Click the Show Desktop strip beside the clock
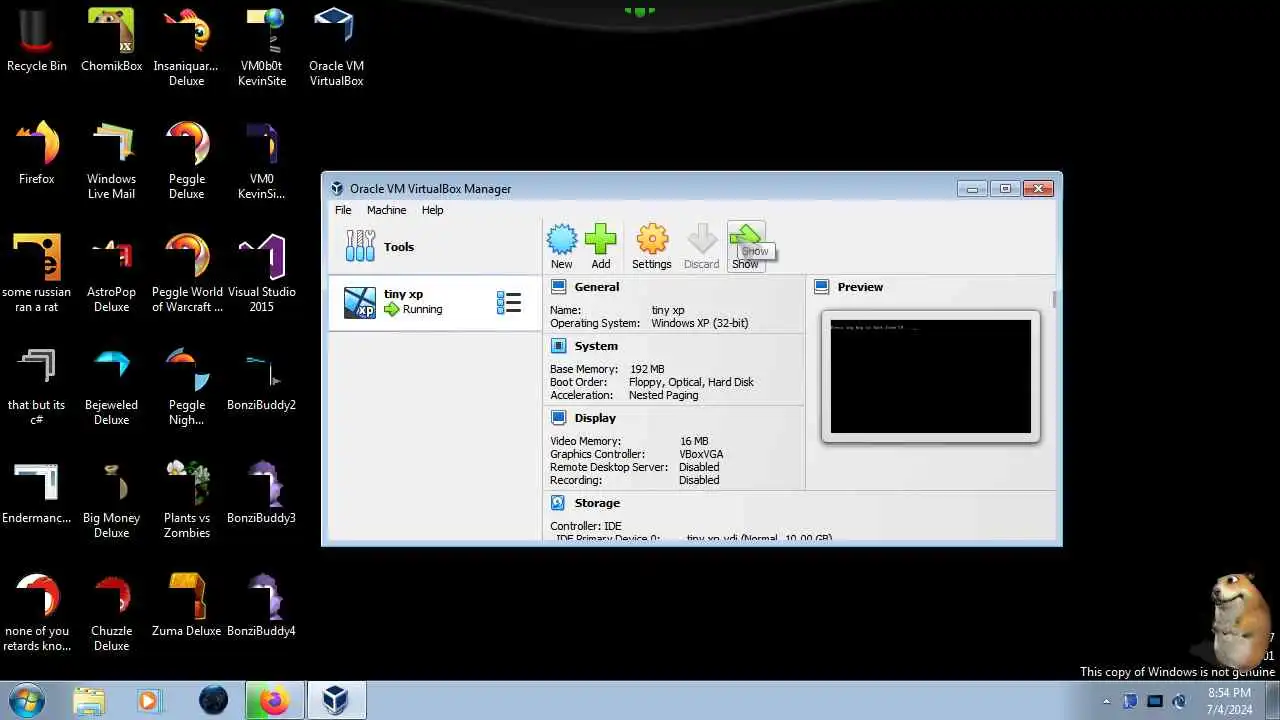Viewport: 1280px width, 720px height. point(1272,700)
